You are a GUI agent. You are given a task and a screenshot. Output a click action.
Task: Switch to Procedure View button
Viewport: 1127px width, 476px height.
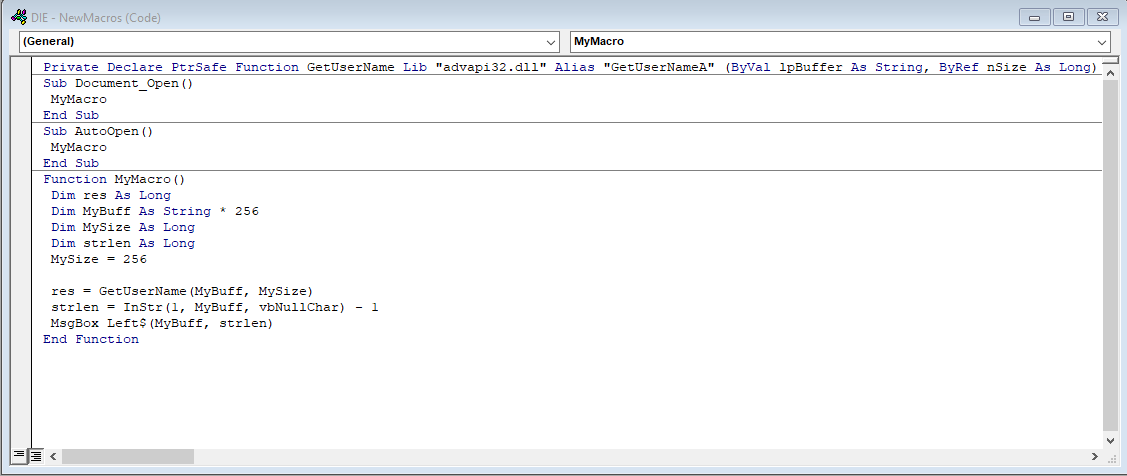(x=19, y=456)
